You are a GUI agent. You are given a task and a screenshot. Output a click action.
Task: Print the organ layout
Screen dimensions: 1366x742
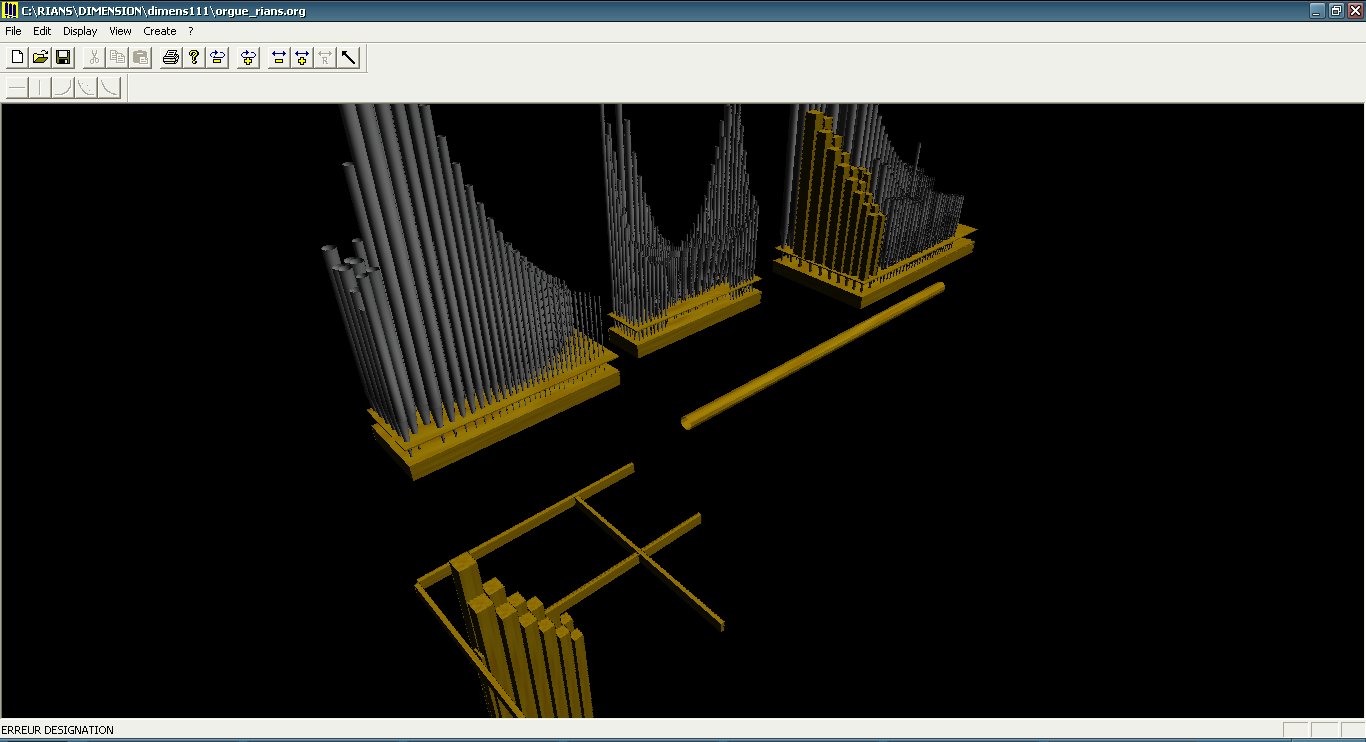pyautogui.click(x=170, y=57)
